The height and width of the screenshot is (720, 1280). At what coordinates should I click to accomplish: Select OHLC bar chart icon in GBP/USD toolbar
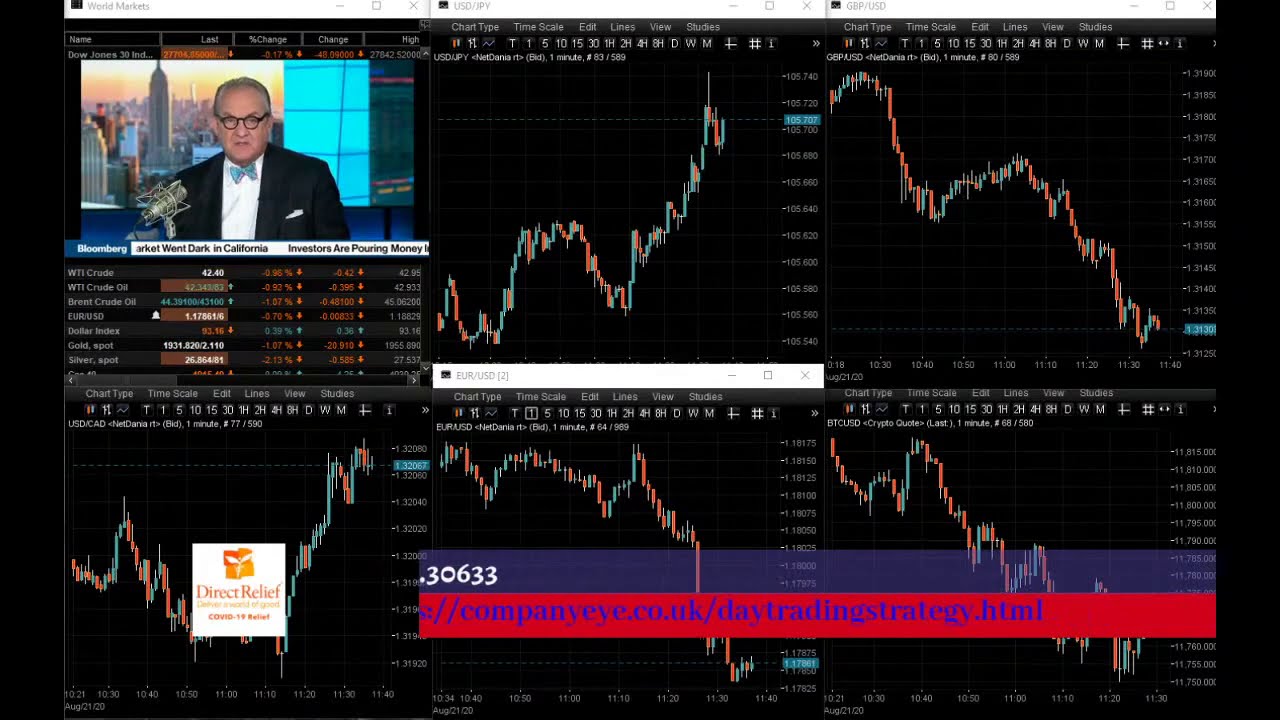[864, 43]
